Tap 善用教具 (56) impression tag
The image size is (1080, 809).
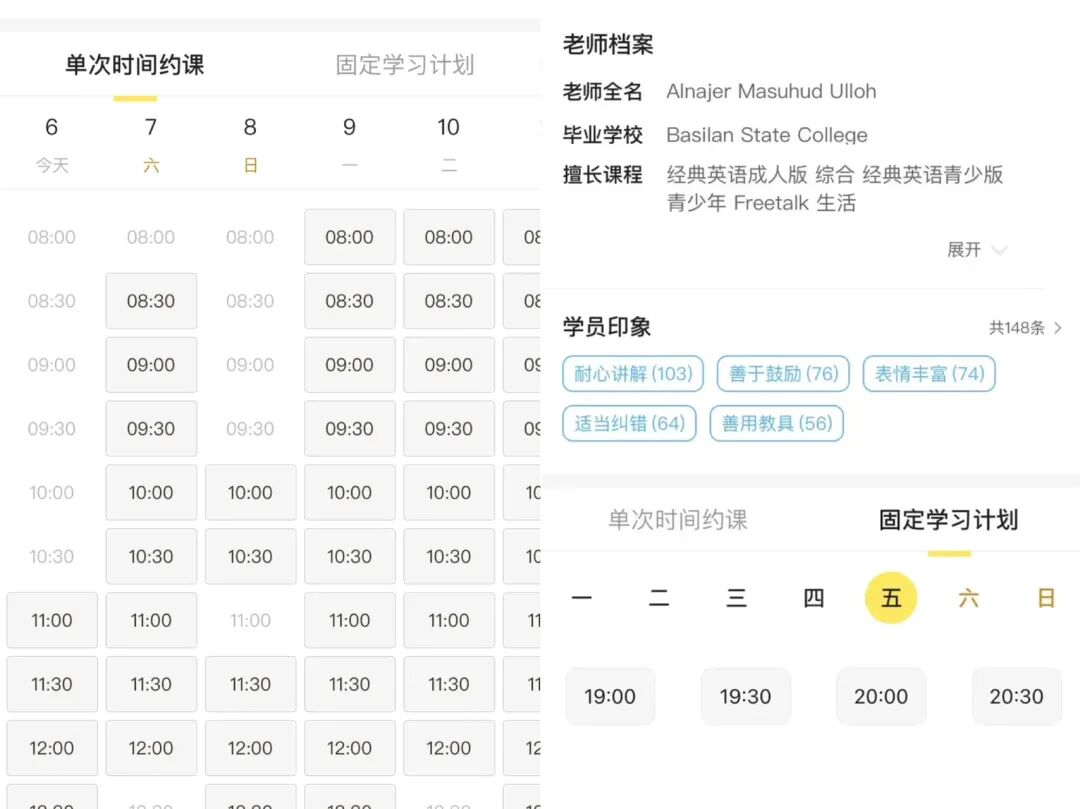[776, 423]
